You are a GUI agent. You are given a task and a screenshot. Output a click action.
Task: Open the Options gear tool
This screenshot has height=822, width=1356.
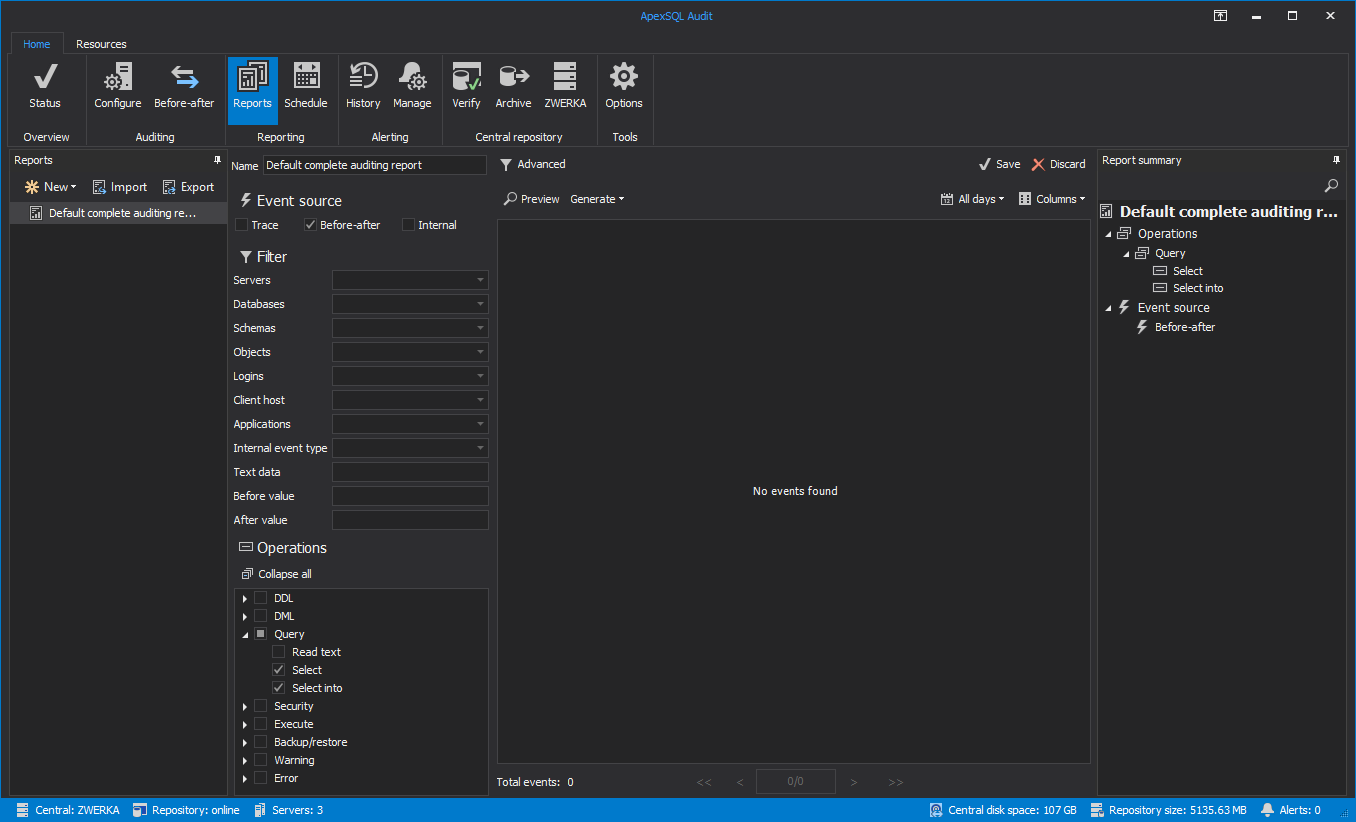[x=624, y=86]
